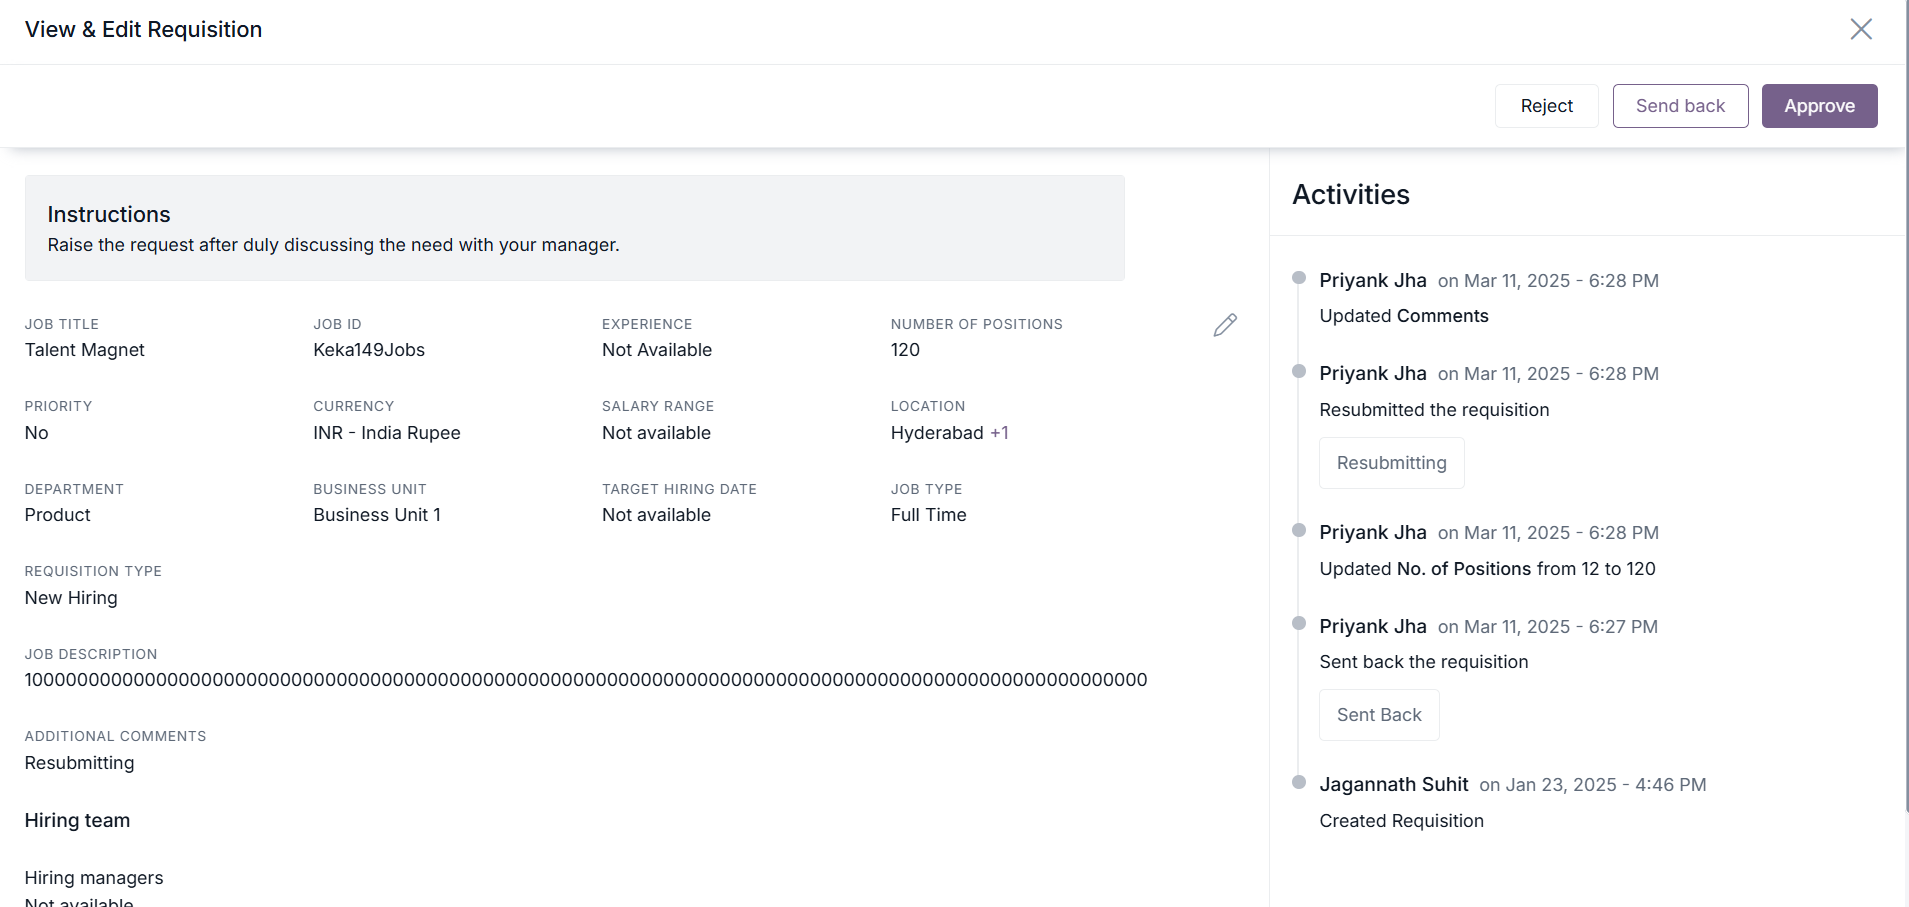
Task: Open the Resubmitting comment box in Activities
Action: (1391, 463)
